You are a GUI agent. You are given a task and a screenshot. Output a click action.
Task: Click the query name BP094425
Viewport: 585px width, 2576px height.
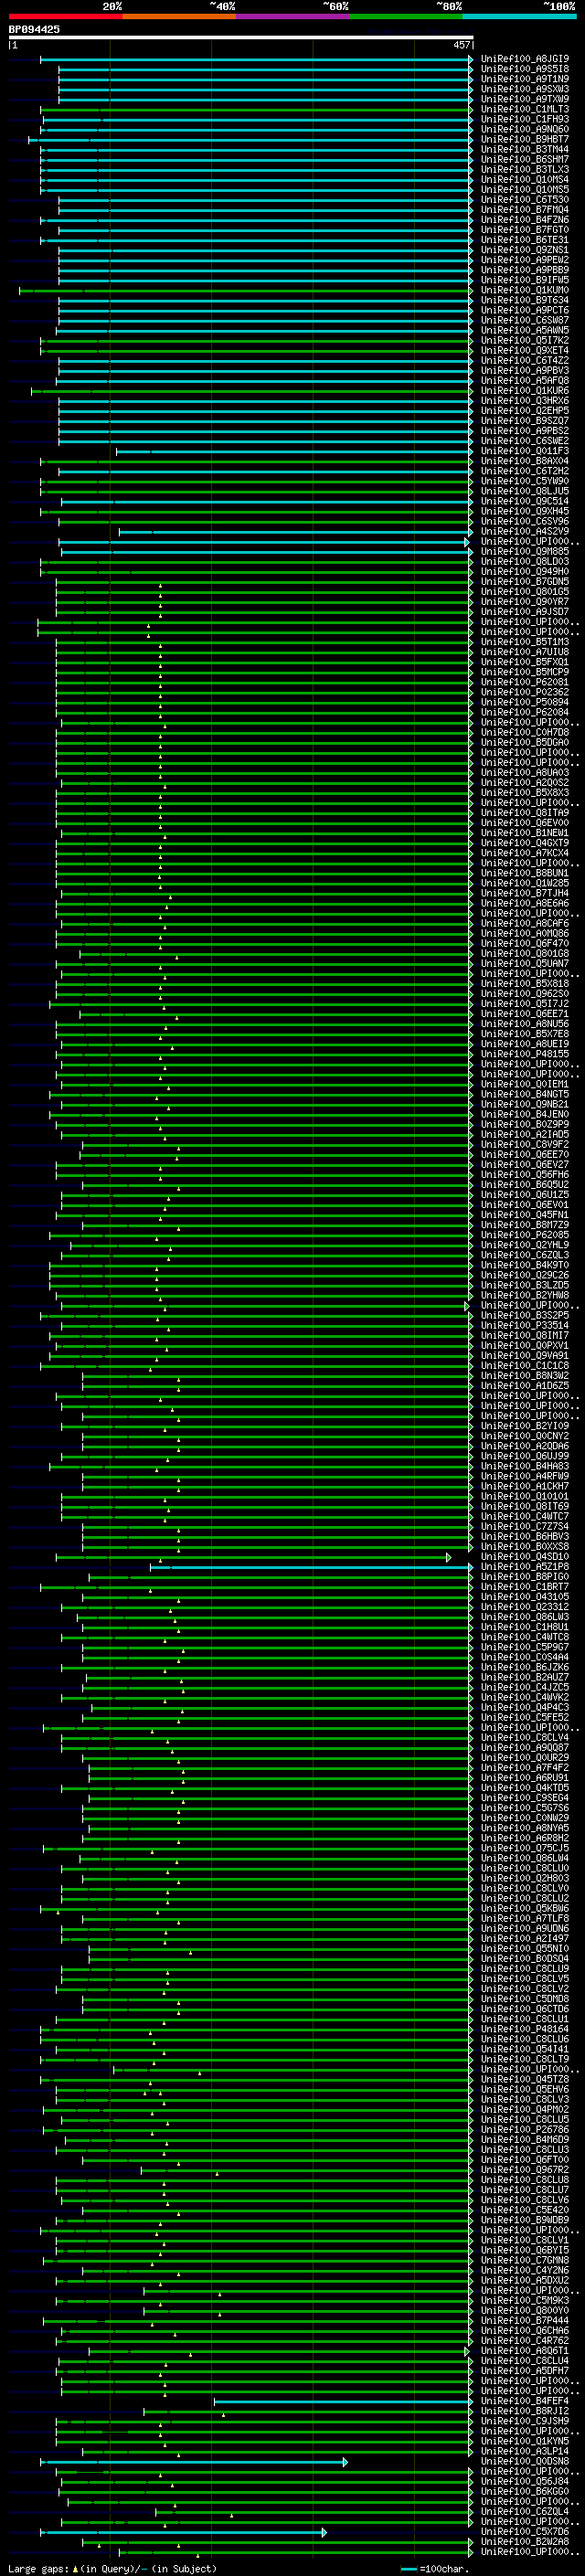click(x=34, y=30)
